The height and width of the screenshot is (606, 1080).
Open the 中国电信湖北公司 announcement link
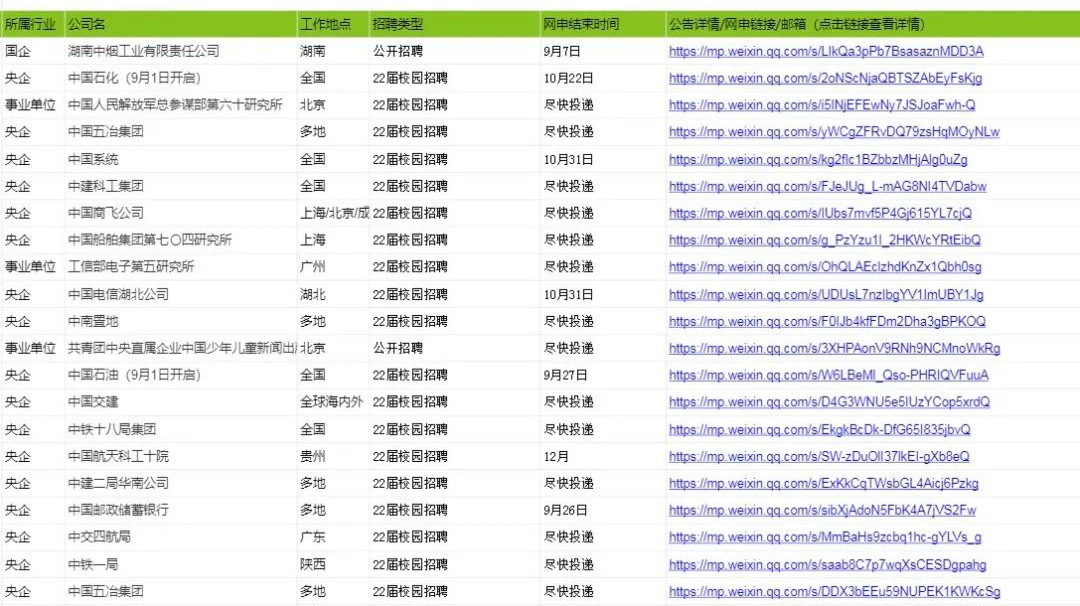[x=826, y=294]
